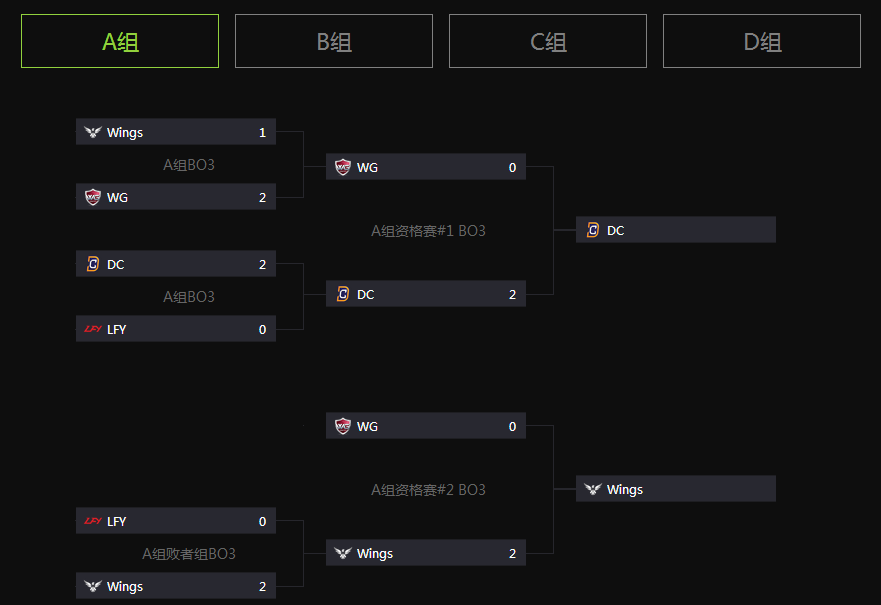The width and height of the screenshot is (881, 605).
Task: Click Wings logo in first-round top match
Action: click(93, 132)
